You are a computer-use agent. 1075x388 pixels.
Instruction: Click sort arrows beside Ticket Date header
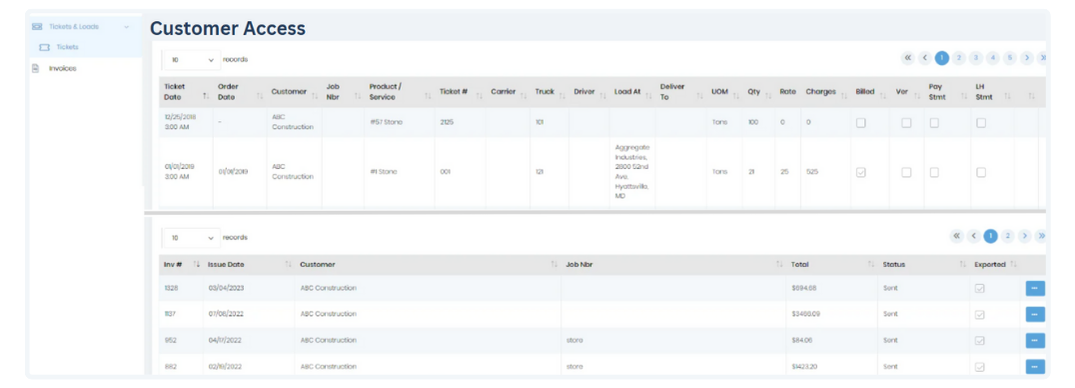pos(206,97)
